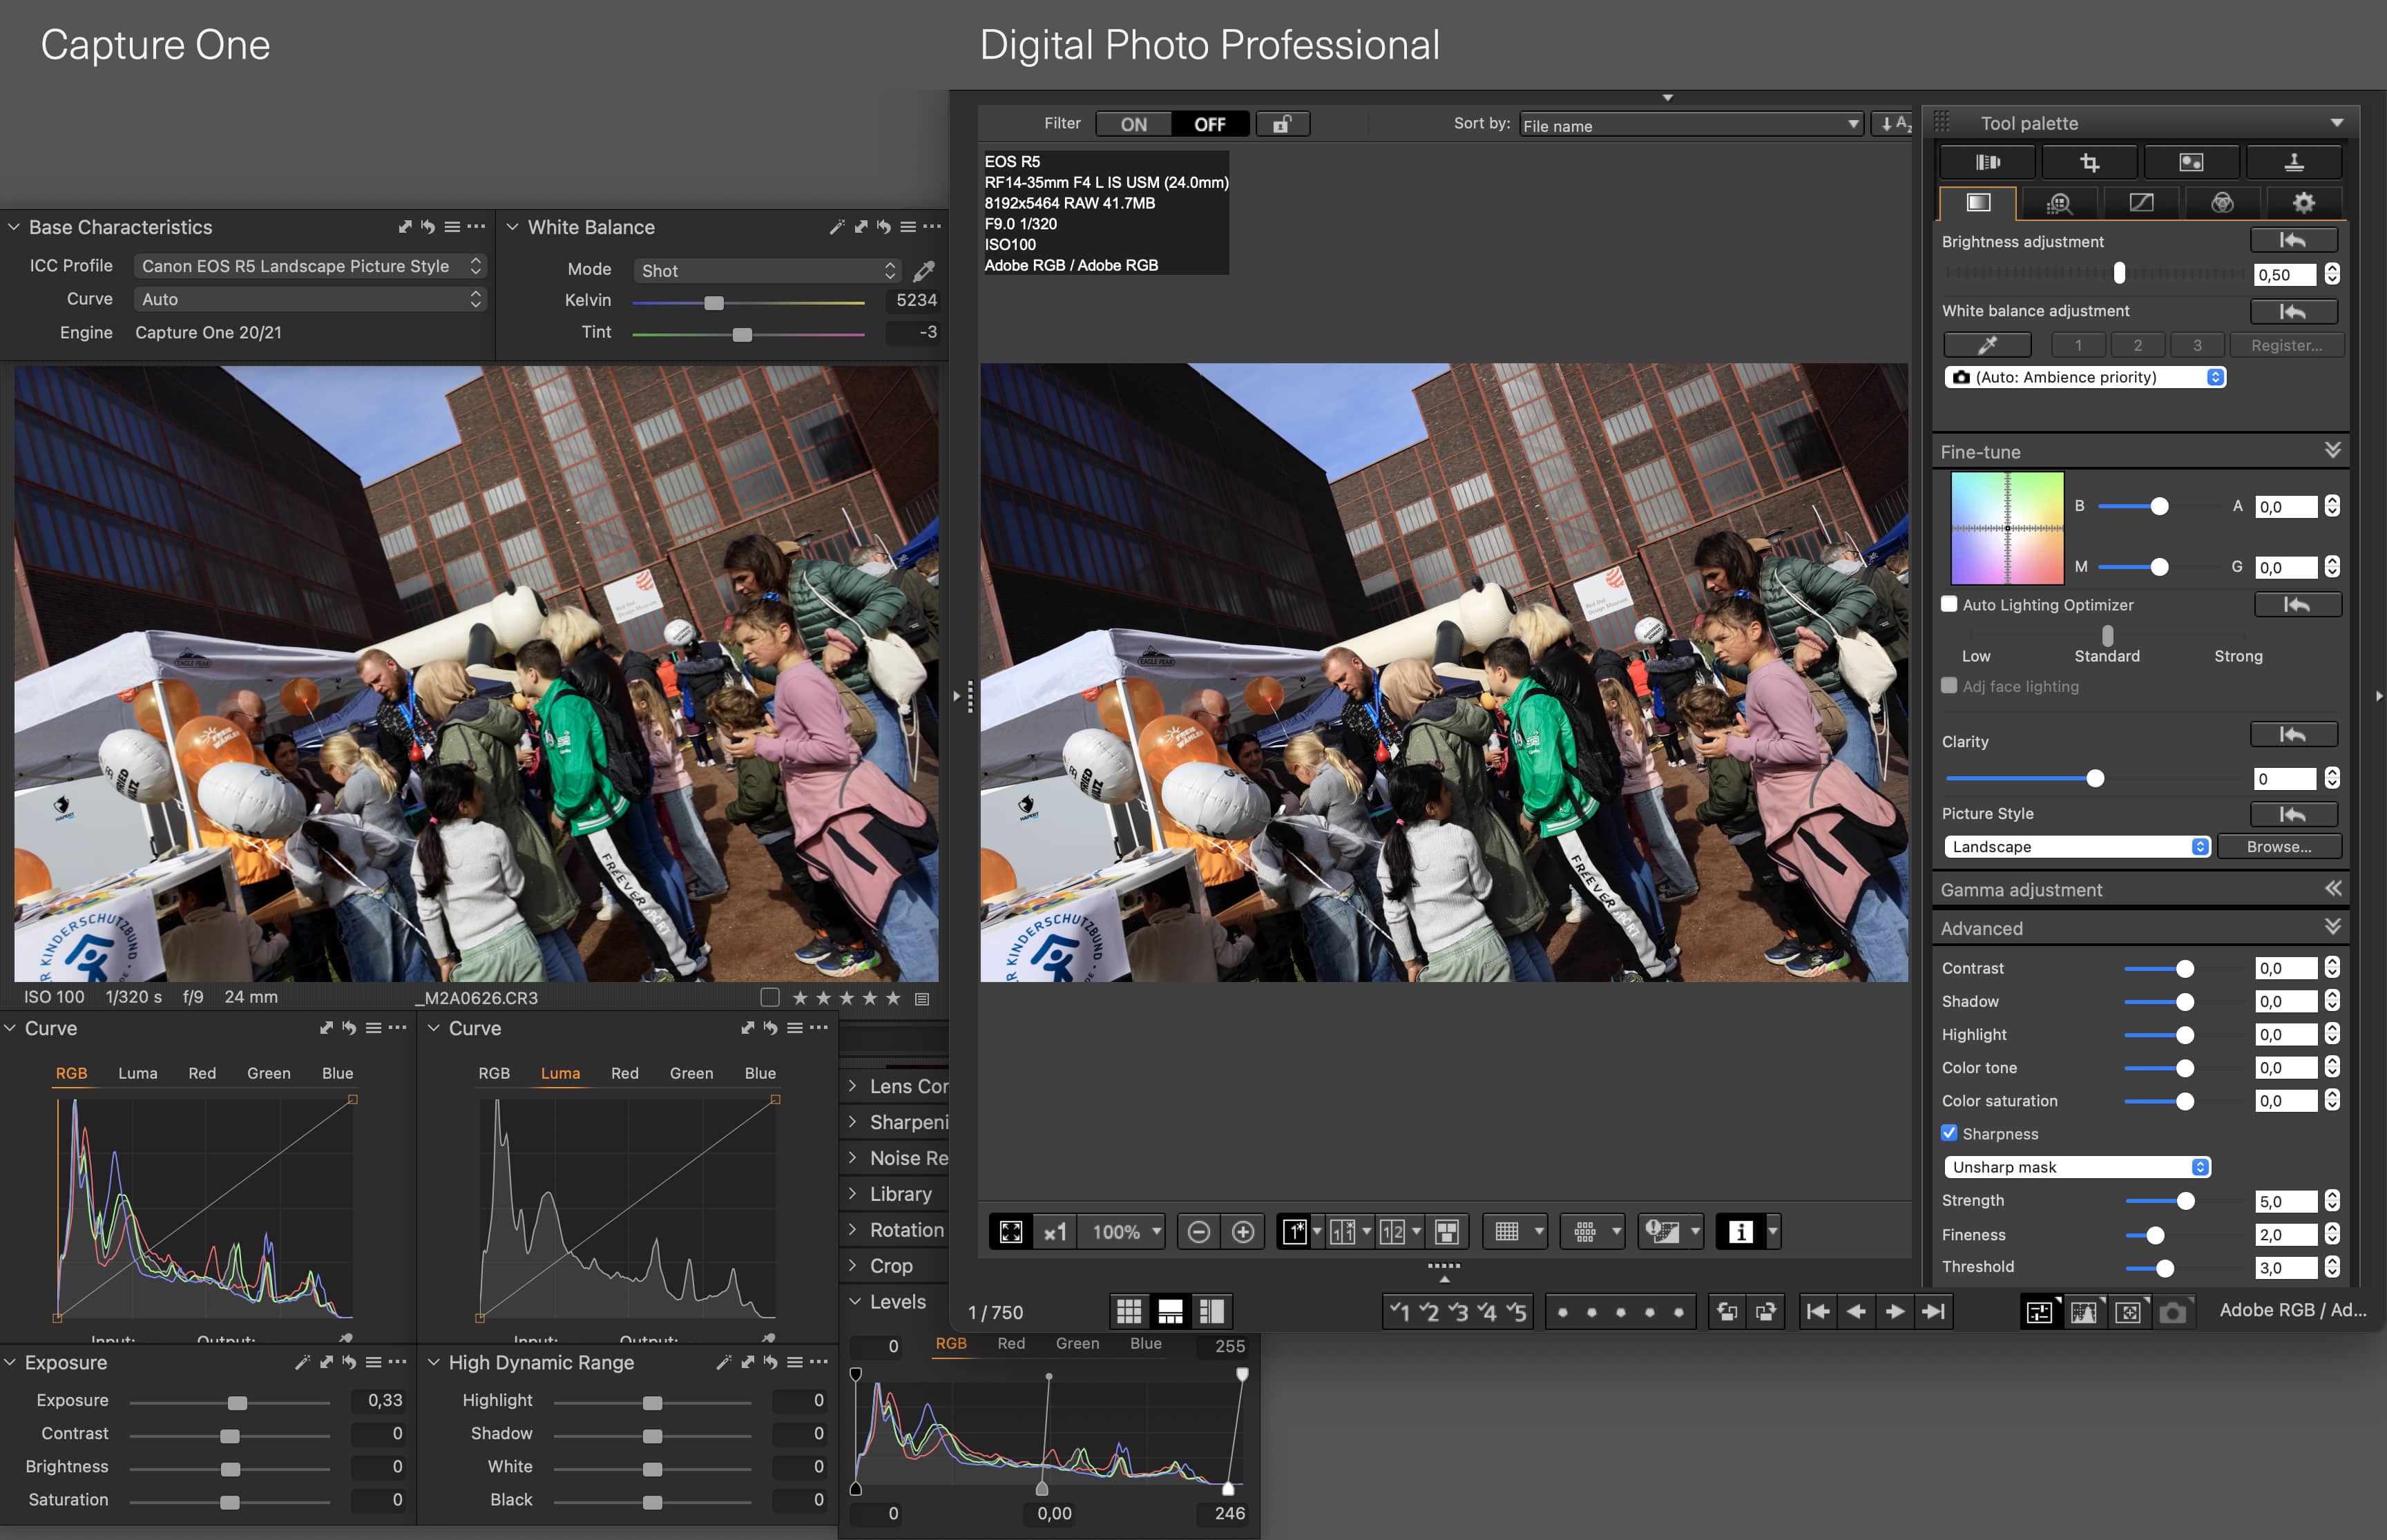Open the White Balance Mode Shot dropdown
The image size is (2387, 1540).
pyautogui.click(x=767, y=270)
